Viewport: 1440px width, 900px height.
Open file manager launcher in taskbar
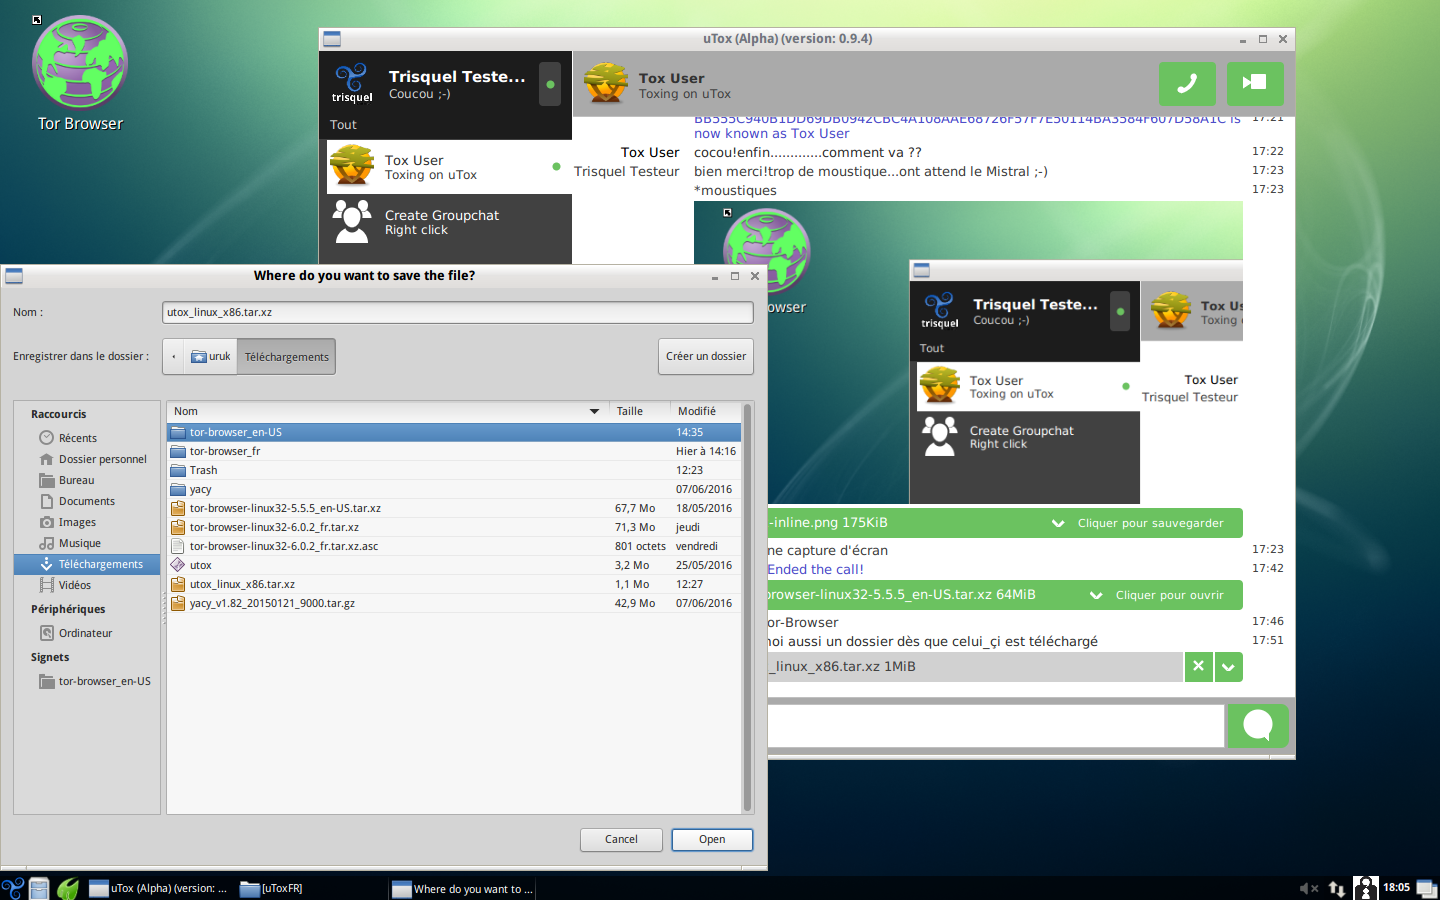pyautogui.click(x=39, y=888)
